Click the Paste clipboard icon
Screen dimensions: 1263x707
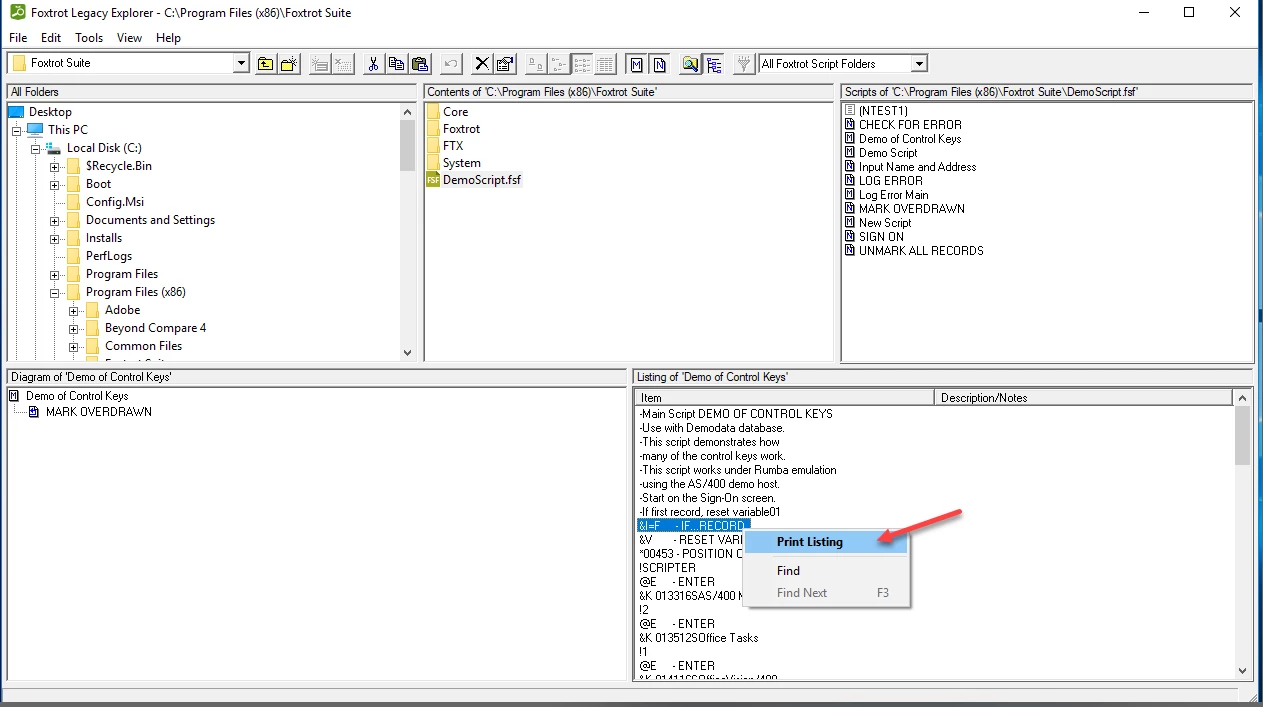coord(420,64)
